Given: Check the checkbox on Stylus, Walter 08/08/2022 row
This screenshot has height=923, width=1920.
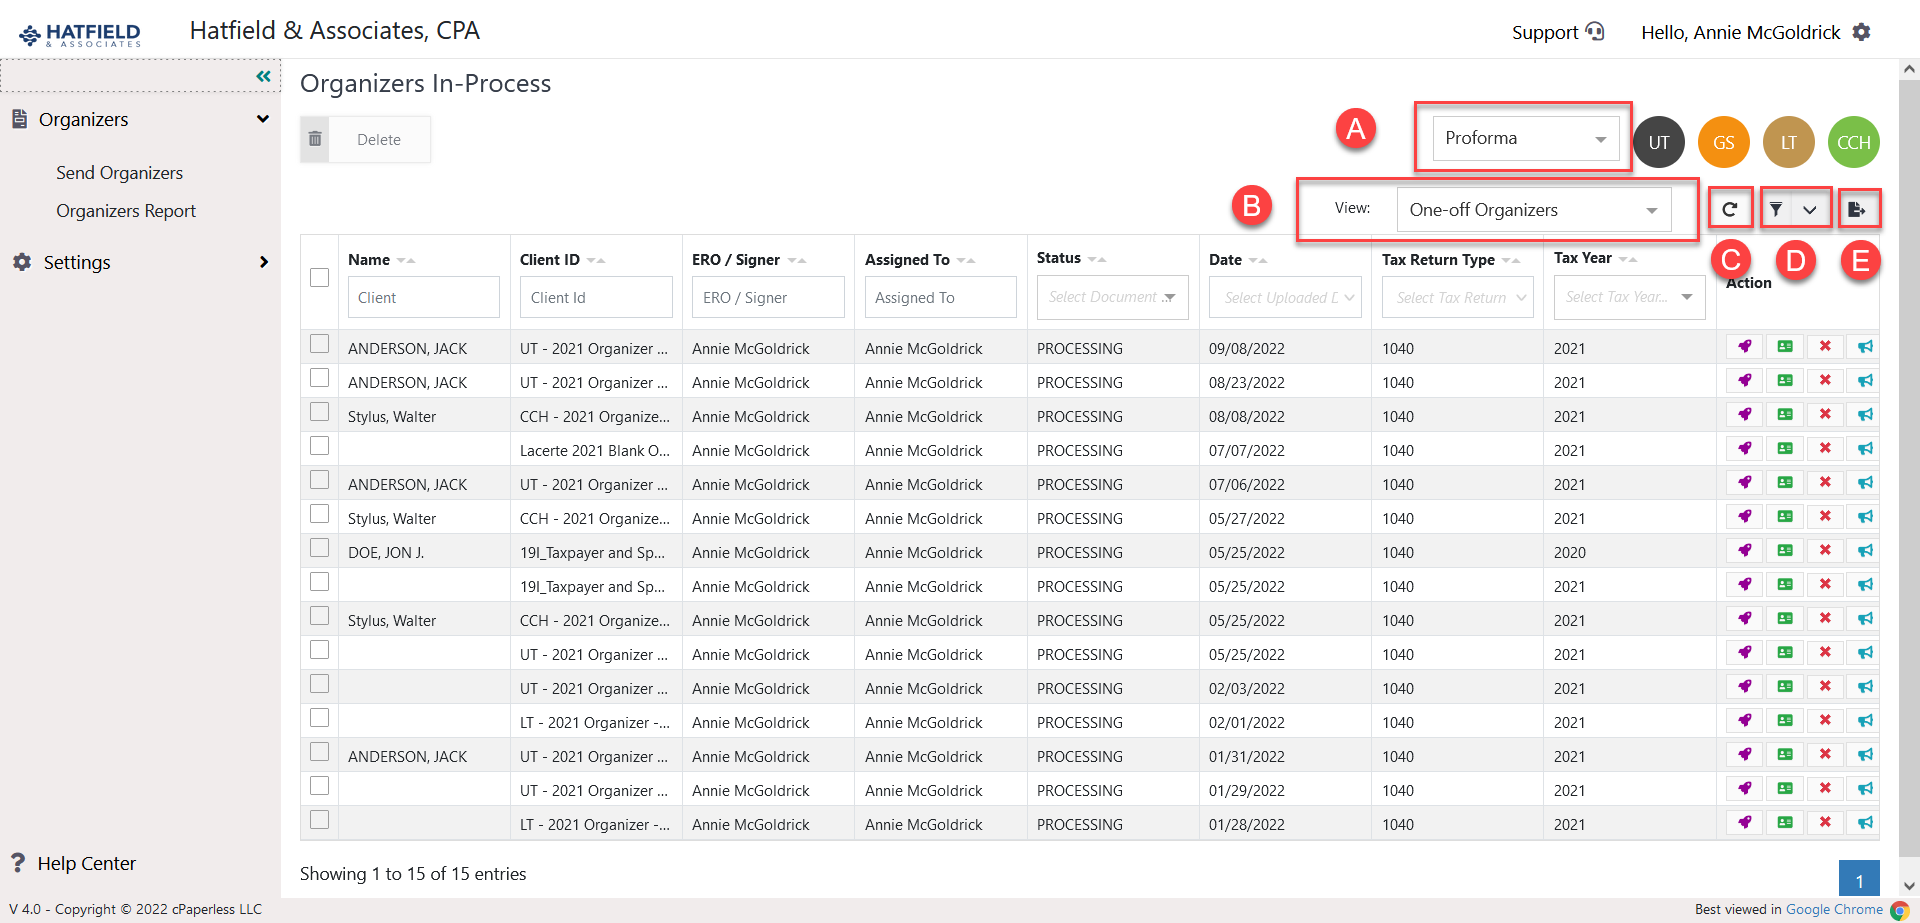Looking at the screenshot, I should (319, 412).
